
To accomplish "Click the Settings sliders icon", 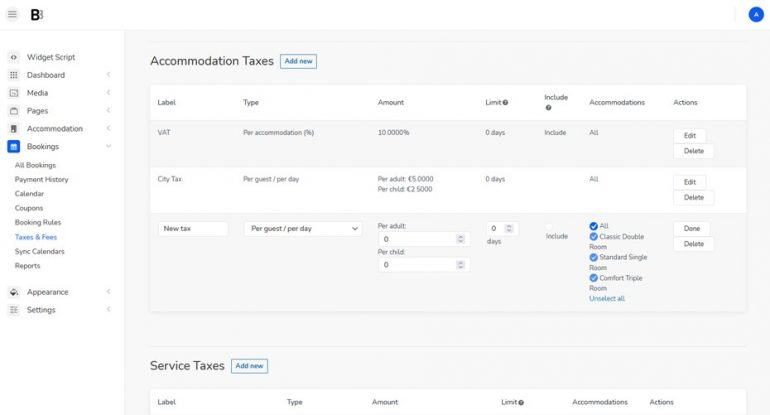I will [14, 310].
